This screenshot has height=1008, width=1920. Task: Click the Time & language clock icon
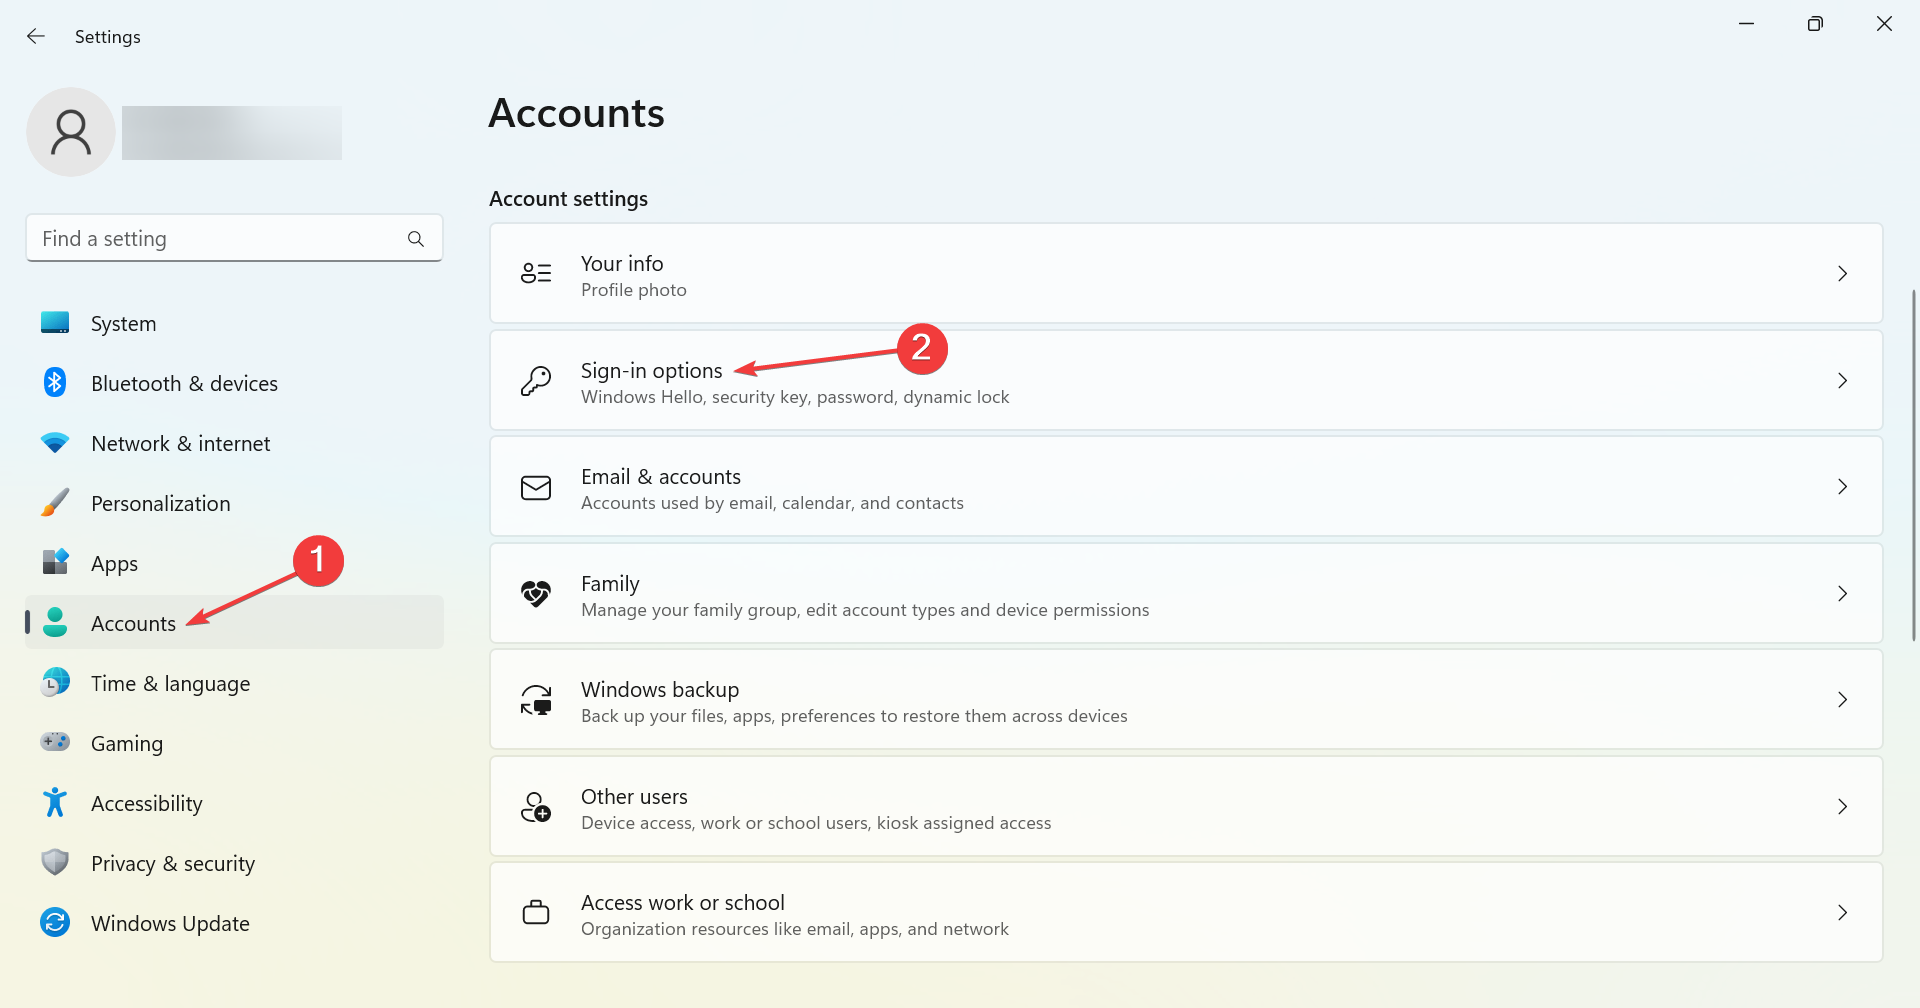[x=55, y=683]
